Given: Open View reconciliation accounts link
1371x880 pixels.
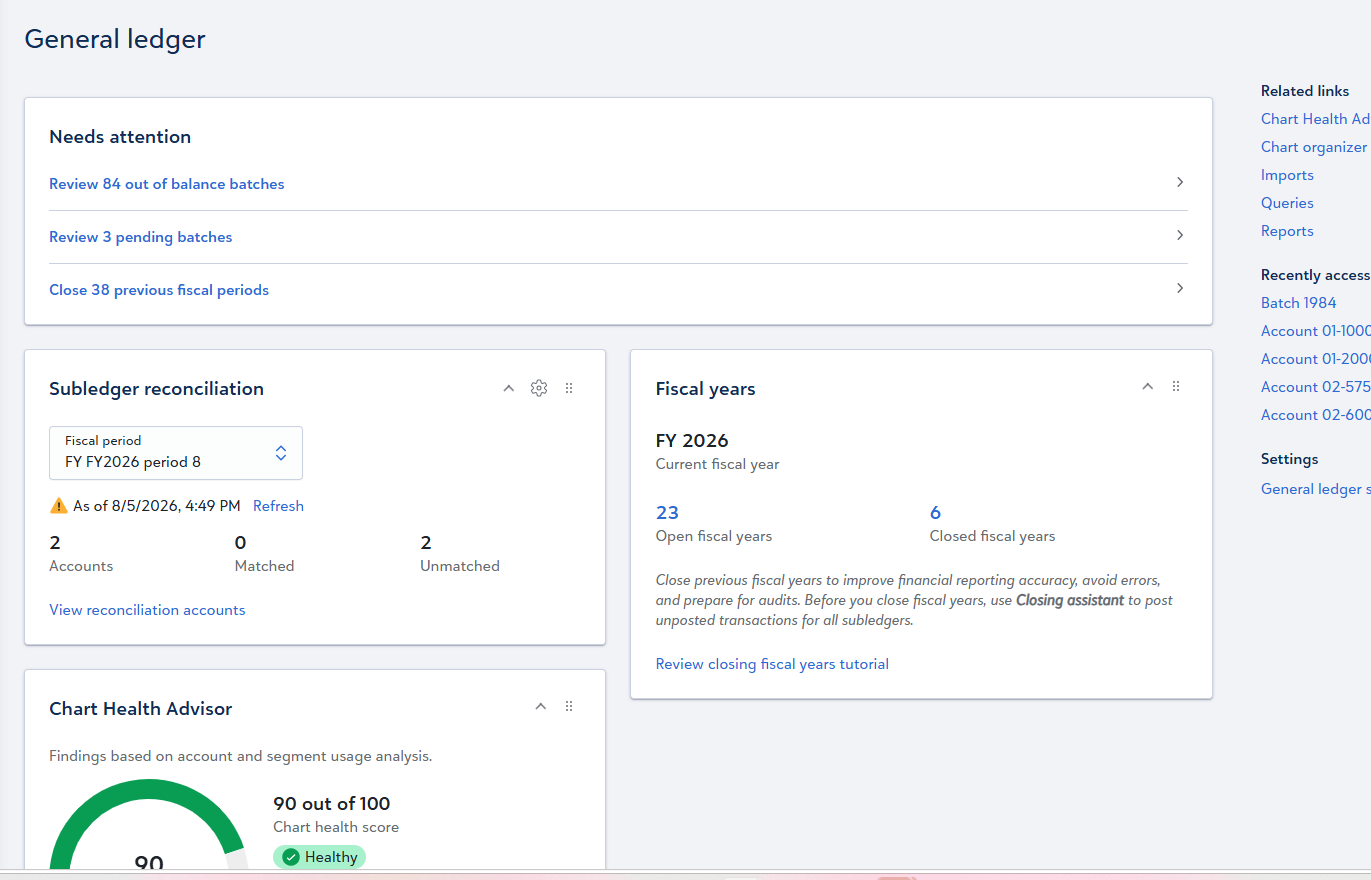Looking at the screenshot, I should pos(147,610).
